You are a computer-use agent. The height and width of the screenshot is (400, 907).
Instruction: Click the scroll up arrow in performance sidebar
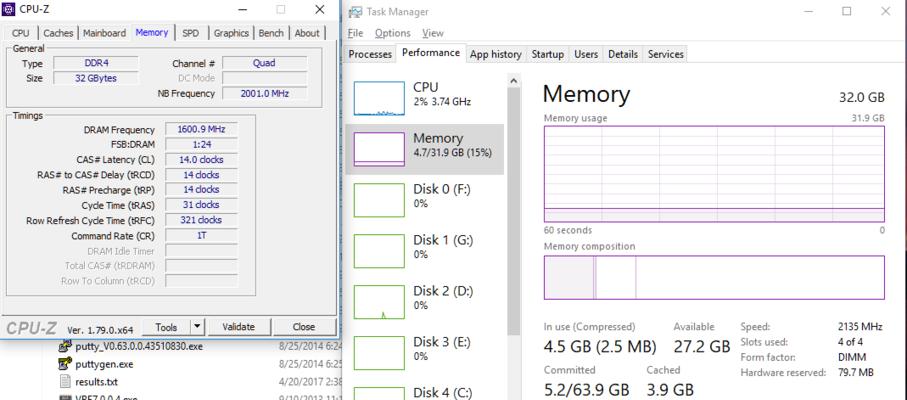coord(513,82)
